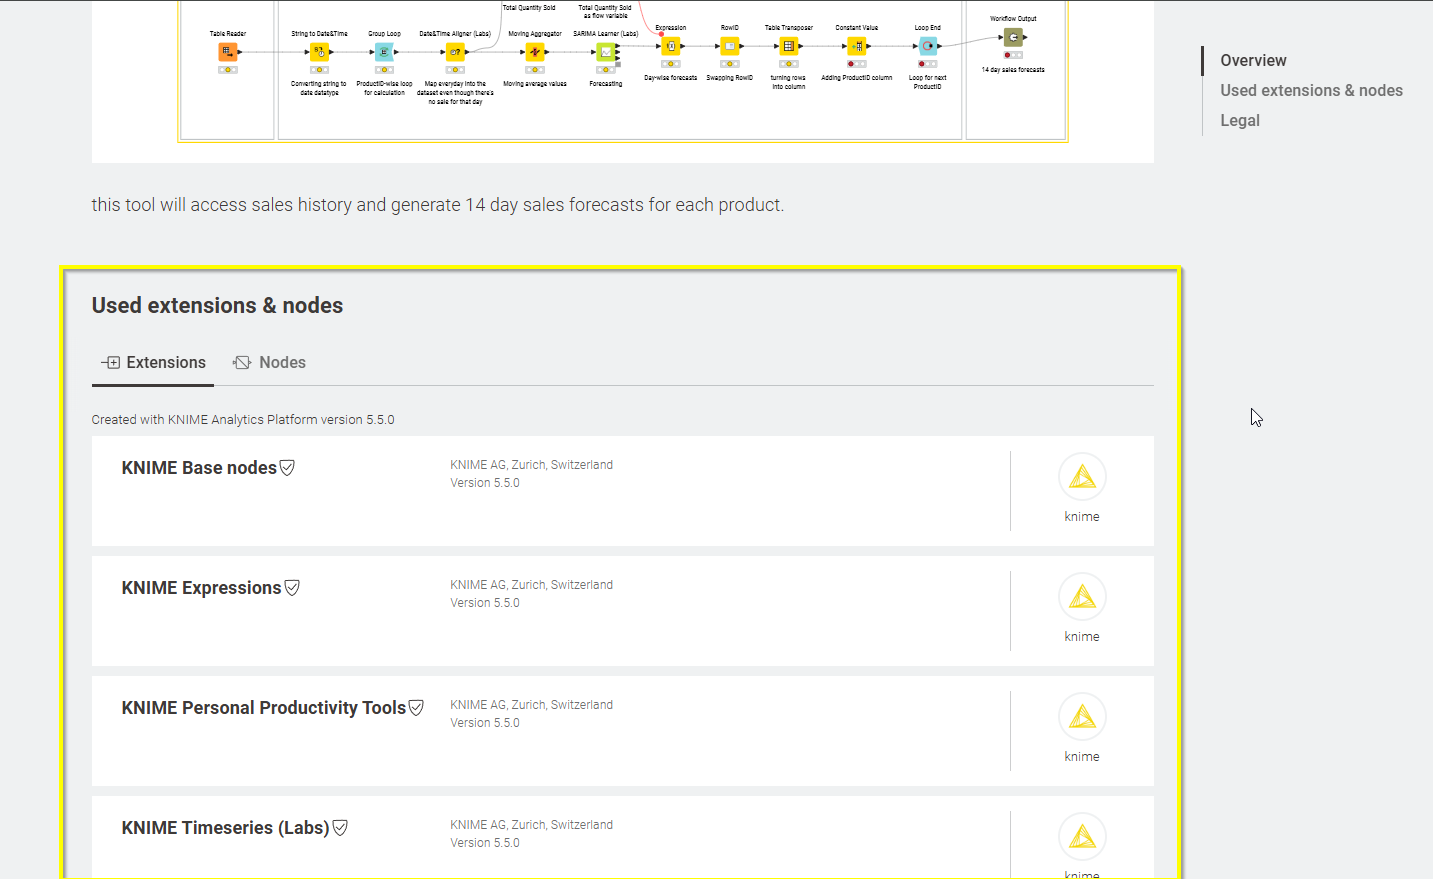This screenshot has height=879, width=1433.
Task: Click the Moving Aggregator node icon
Action: point(535,52)
